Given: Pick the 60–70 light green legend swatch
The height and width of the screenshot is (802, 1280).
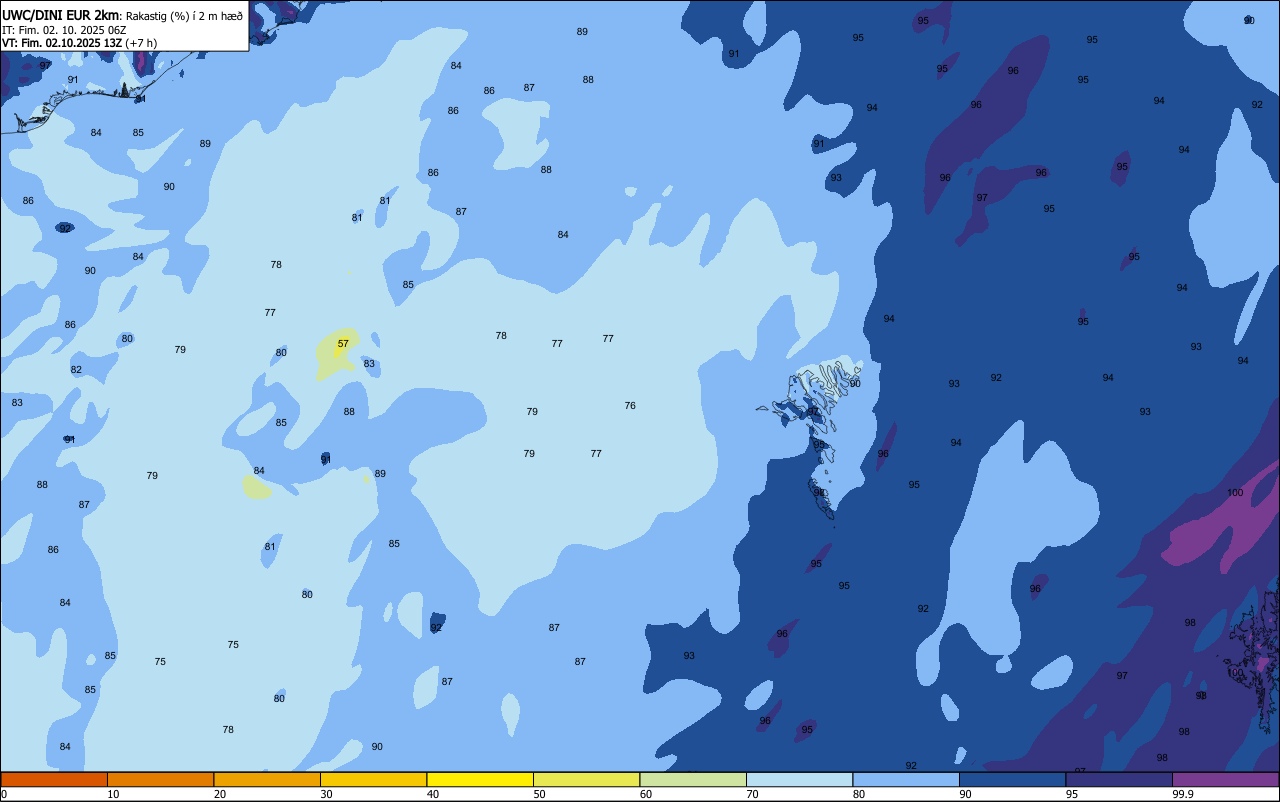Looking at the screenshot, I should [x=693, y=779].
